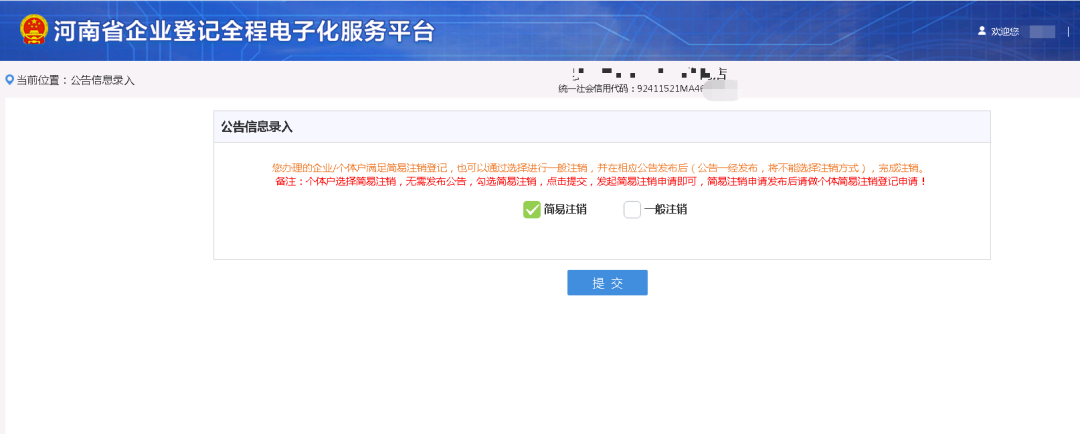Screen dimensions: 1080x434
Task: Click the orange notice text about 简易注销登记
Action: tap(600, 168)
